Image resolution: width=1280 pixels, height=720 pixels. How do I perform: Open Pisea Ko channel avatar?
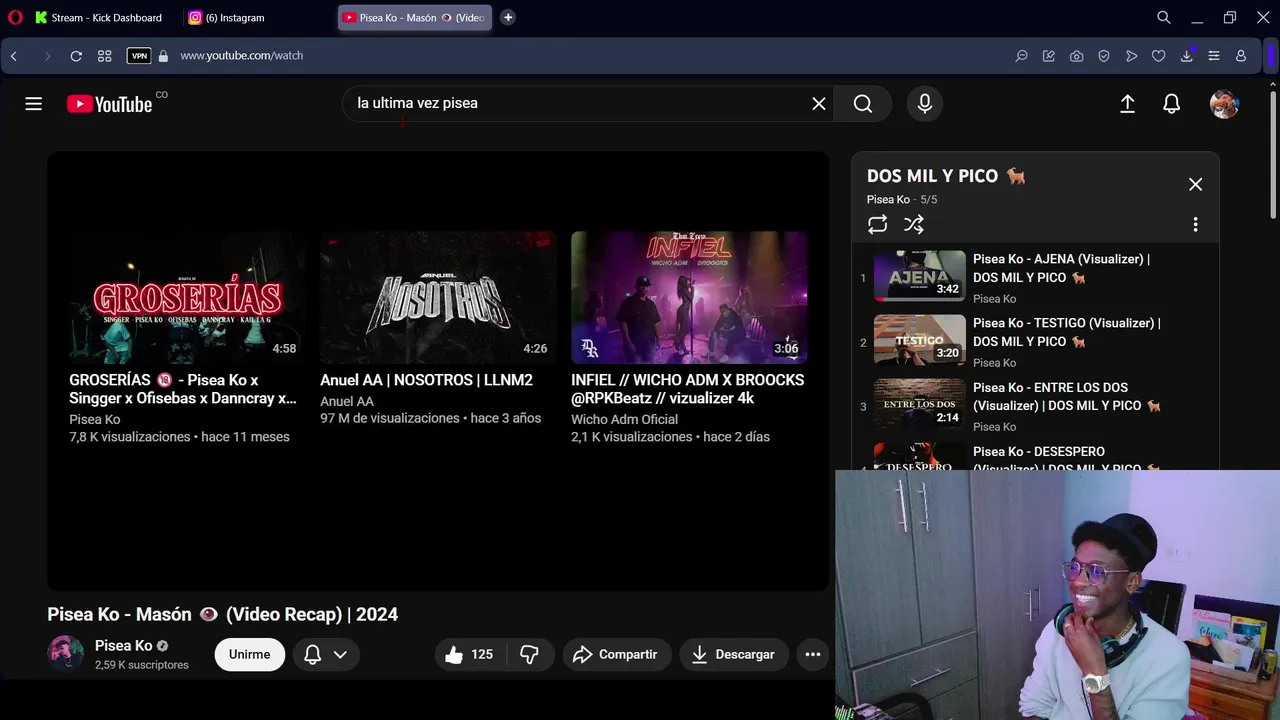(x=66, y=653)
